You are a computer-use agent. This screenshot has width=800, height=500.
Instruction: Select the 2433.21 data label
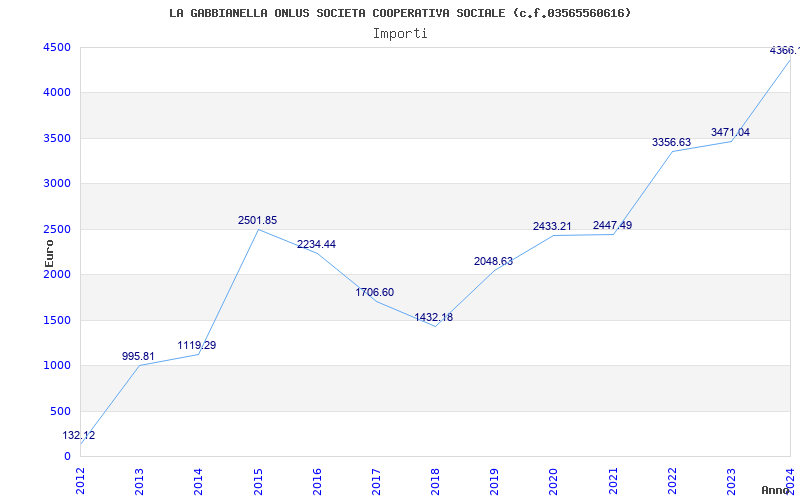point(552,226)
